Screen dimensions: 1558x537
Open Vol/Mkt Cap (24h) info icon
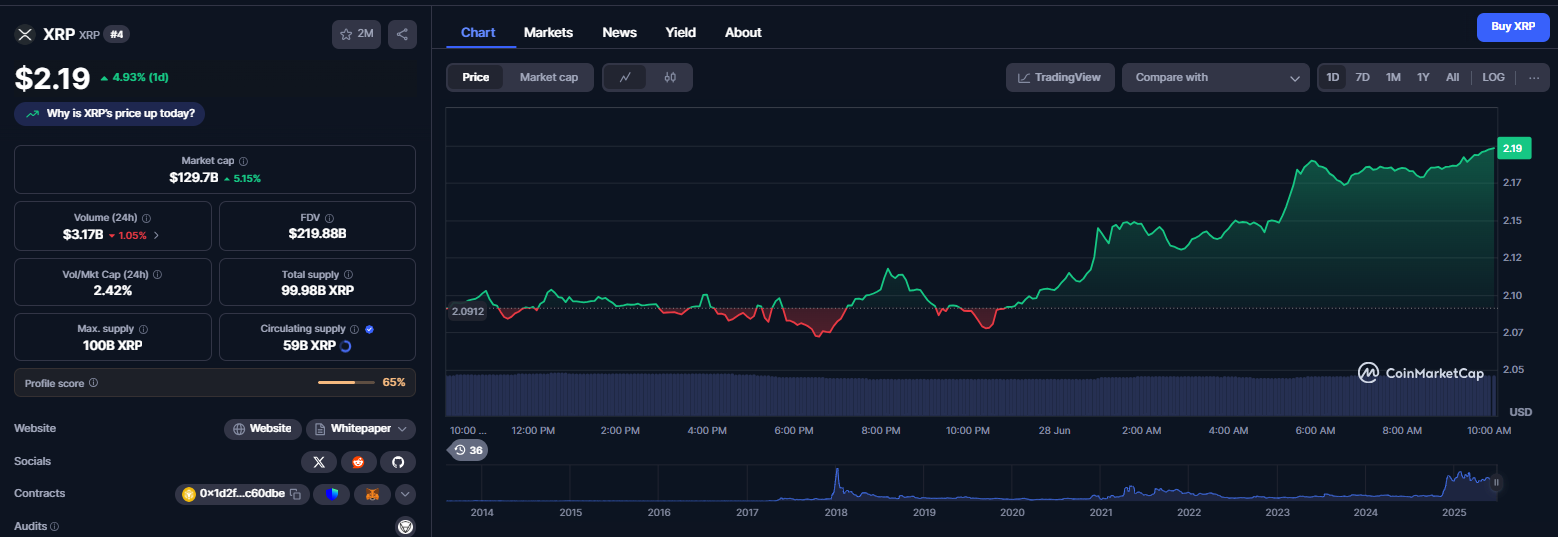pyautogui.click(x=157, y=274)
